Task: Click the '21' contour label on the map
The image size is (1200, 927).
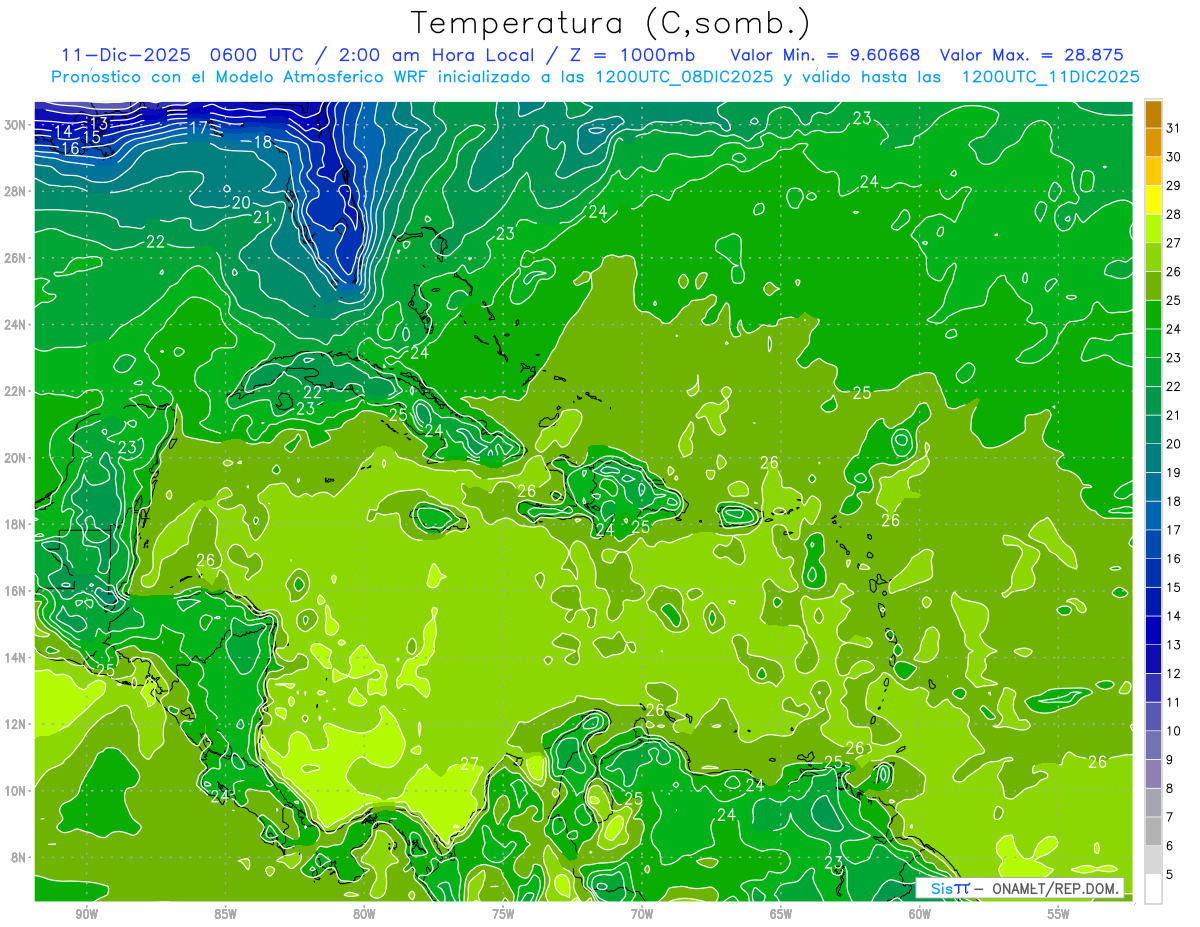Action: [x=262, y=217]
